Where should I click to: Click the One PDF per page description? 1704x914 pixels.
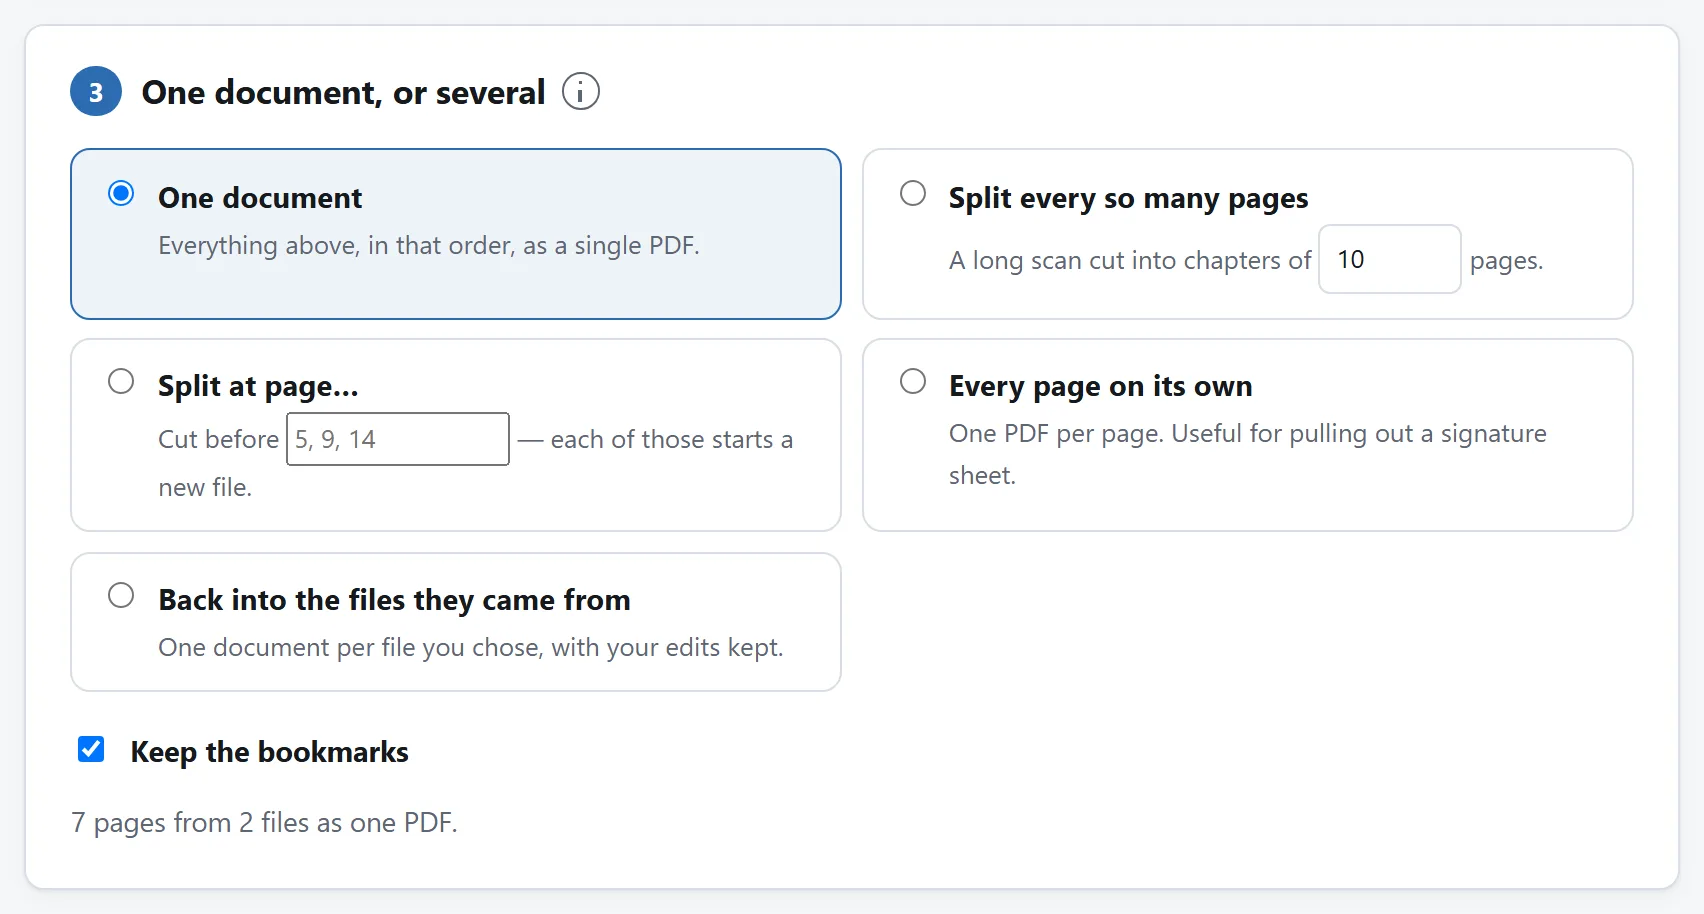click(x=1248, y=454)
